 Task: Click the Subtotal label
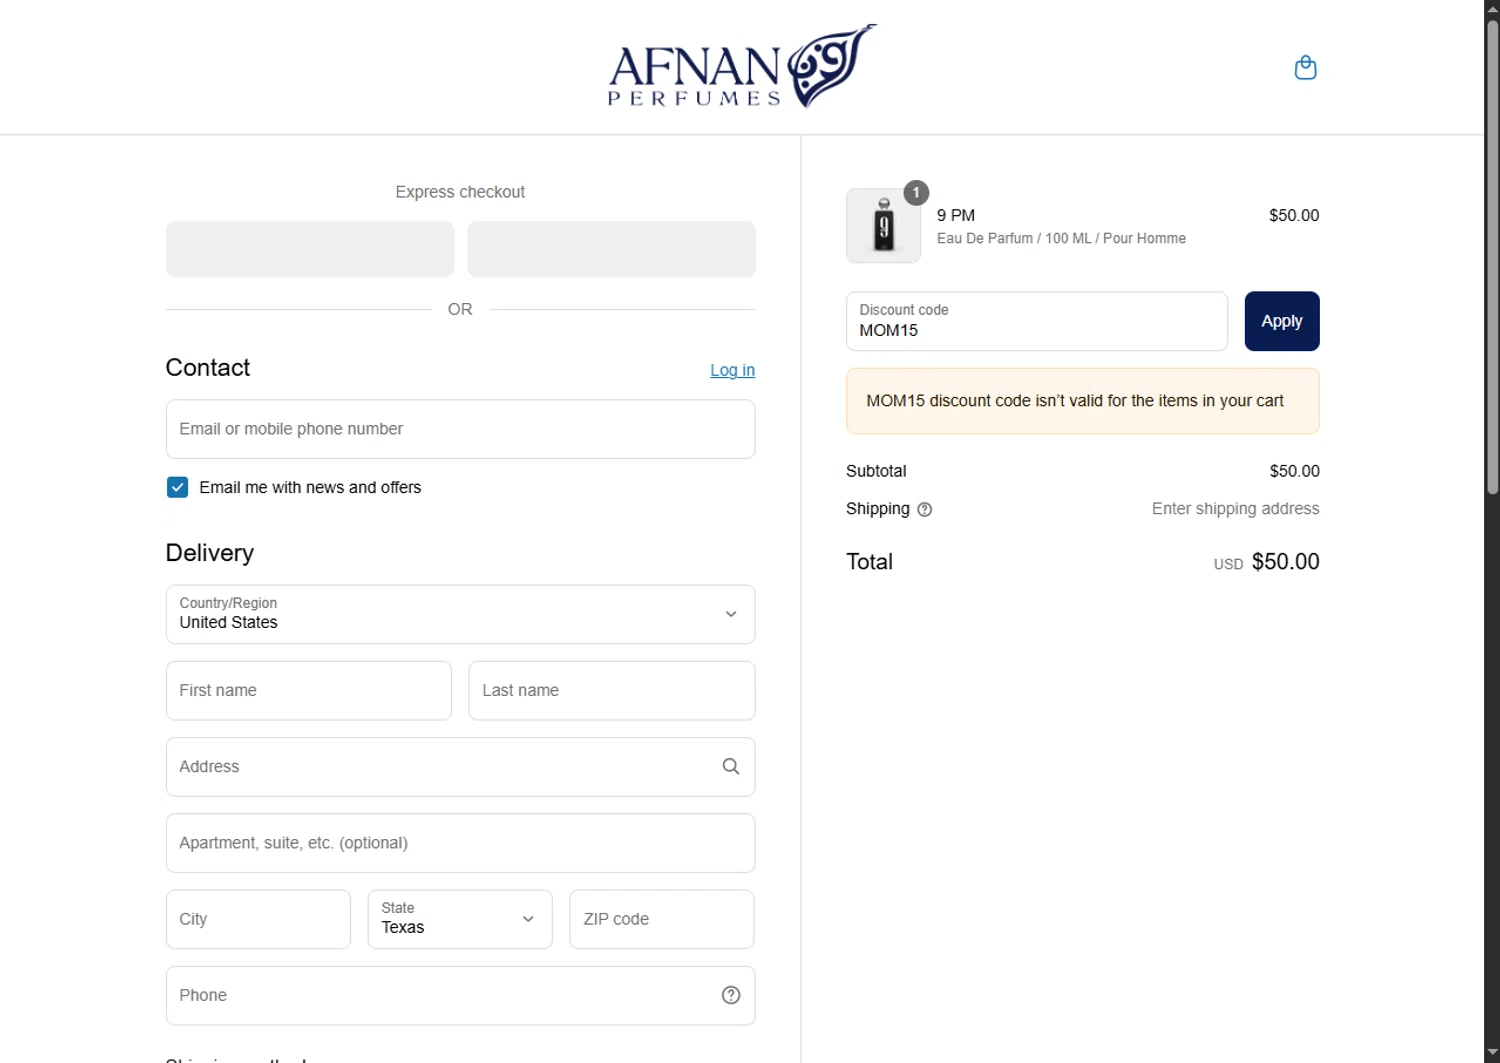tap(876, 471)
